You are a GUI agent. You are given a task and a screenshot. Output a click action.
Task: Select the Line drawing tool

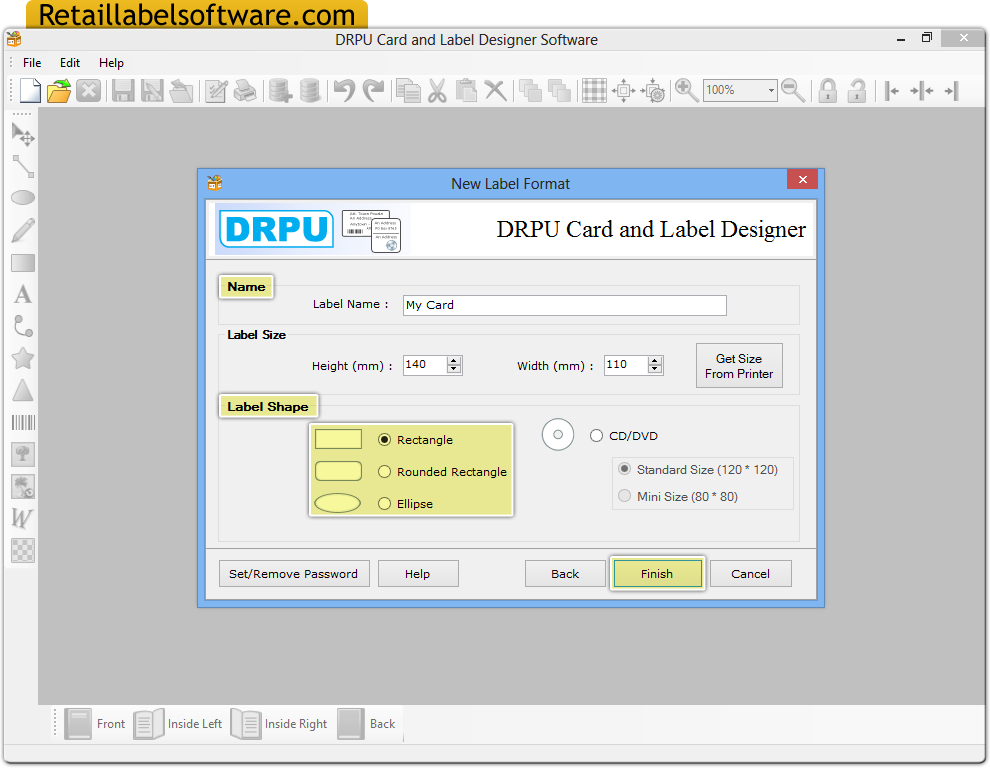[23, 166]
